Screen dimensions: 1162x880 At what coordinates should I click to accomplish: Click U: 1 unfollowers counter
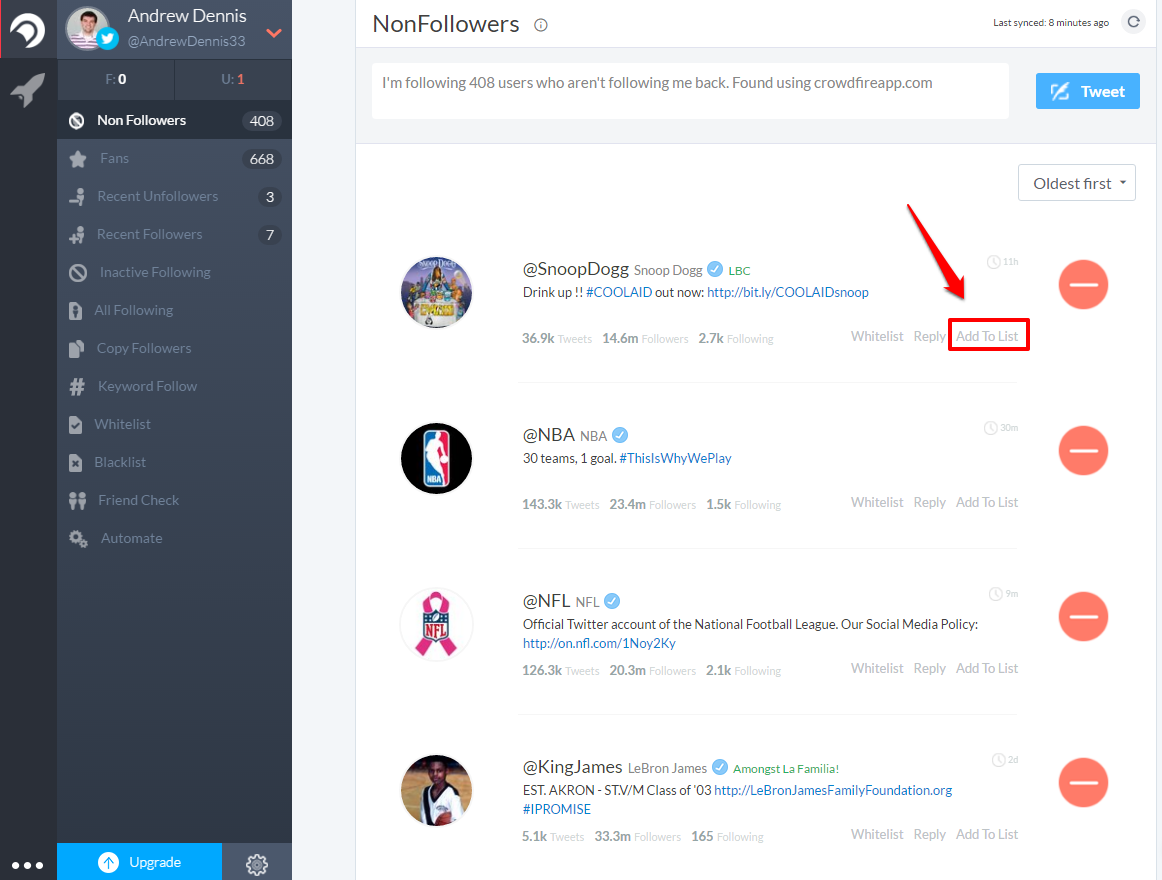point(233,79)
